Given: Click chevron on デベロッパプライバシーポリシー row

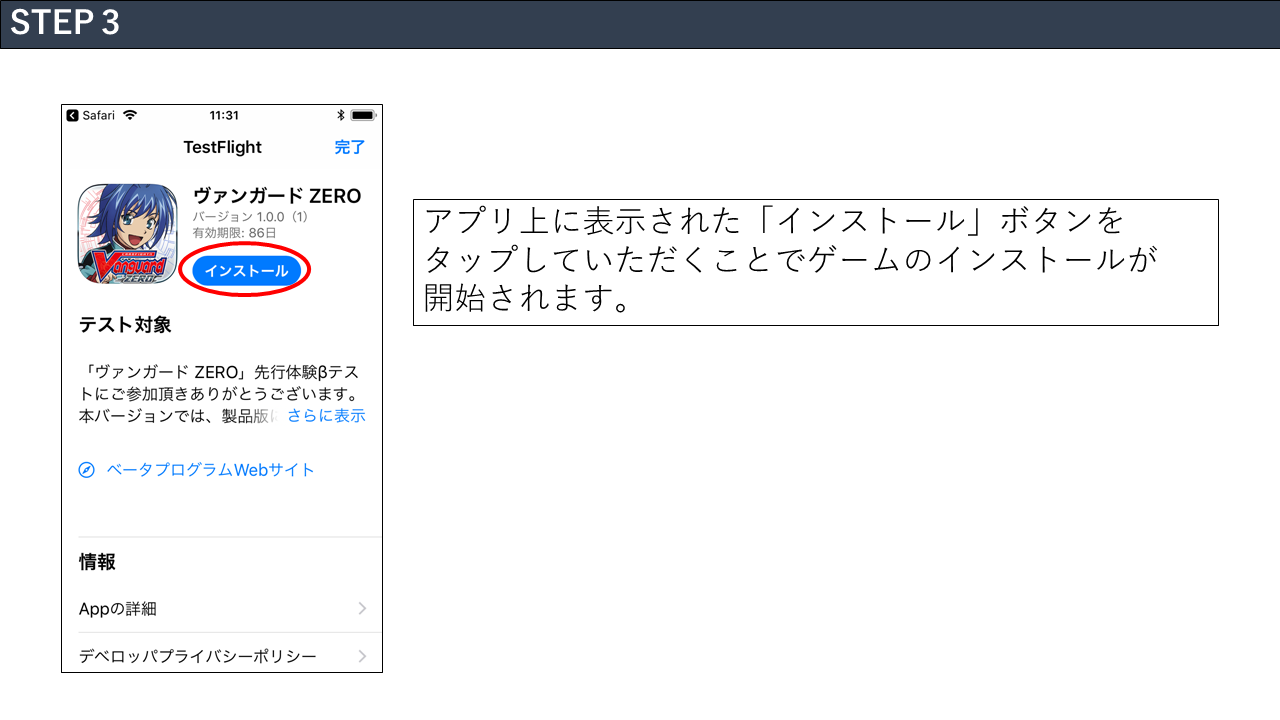Looking at the screenshot, I should pyautogui.click(x=362, y=657).
